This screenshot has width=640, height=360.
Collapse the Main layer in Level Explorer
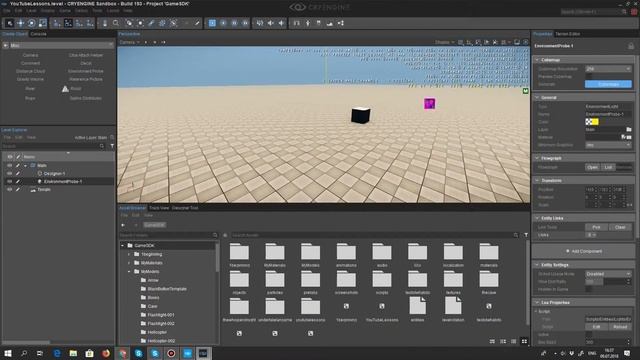25,166
